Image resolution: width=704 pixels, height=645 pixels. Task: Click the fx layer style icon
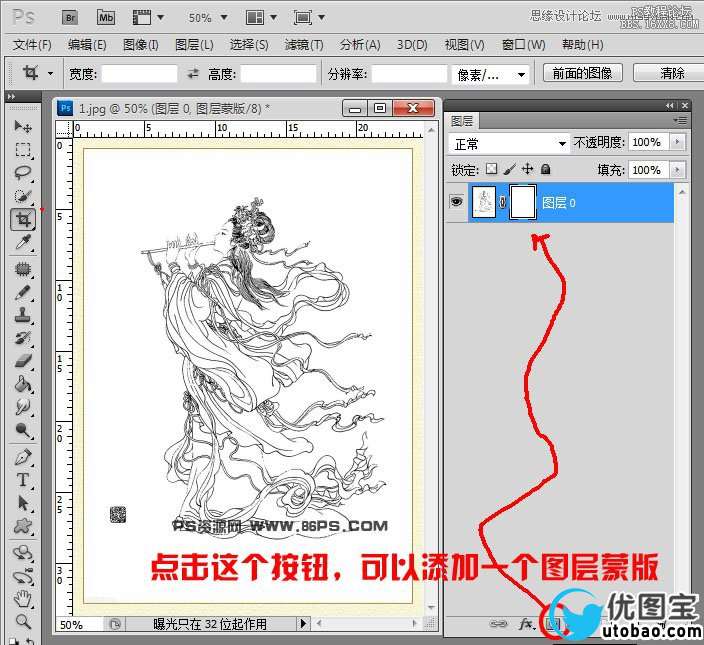coord(526,624)
